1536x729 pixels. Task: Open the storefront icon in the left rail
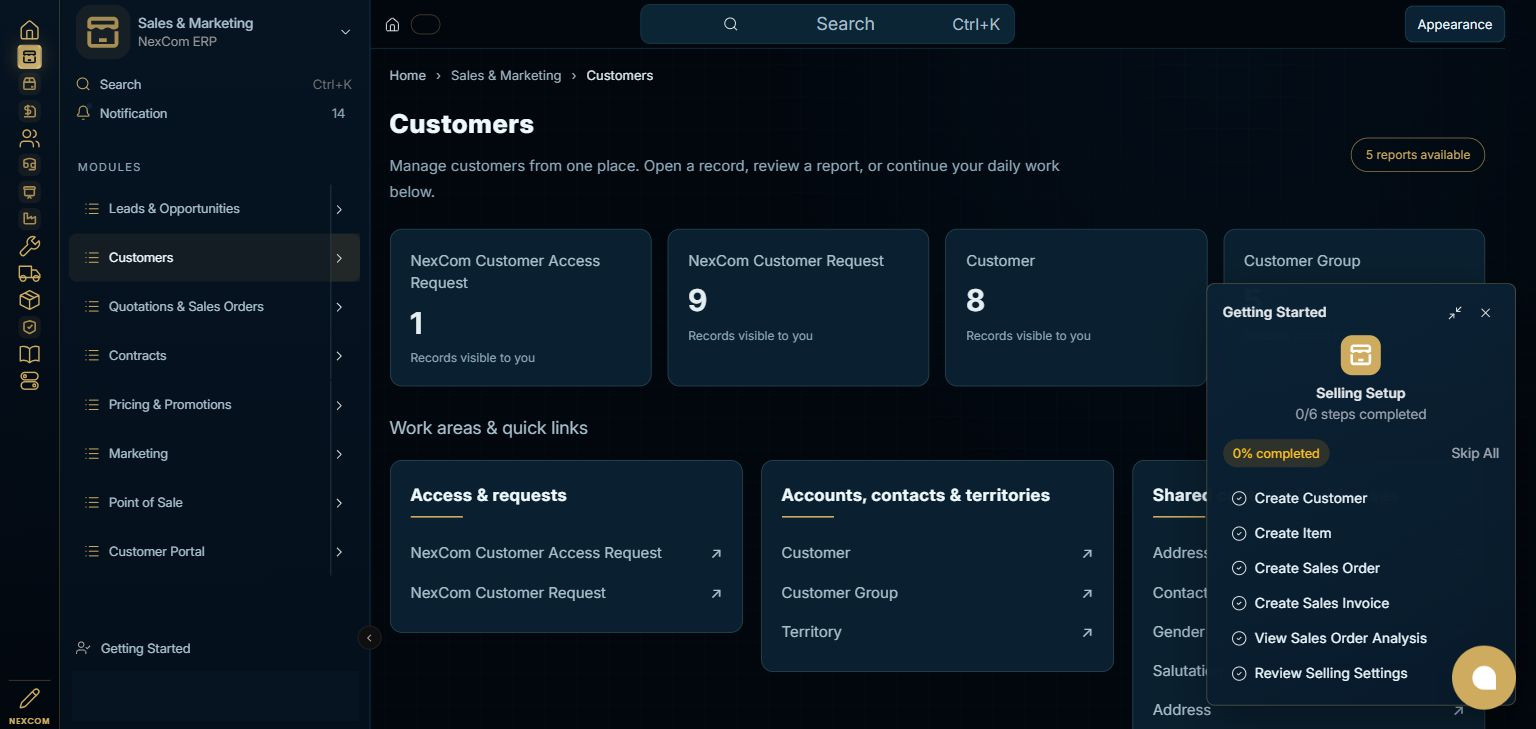click(x=30, y=84)
